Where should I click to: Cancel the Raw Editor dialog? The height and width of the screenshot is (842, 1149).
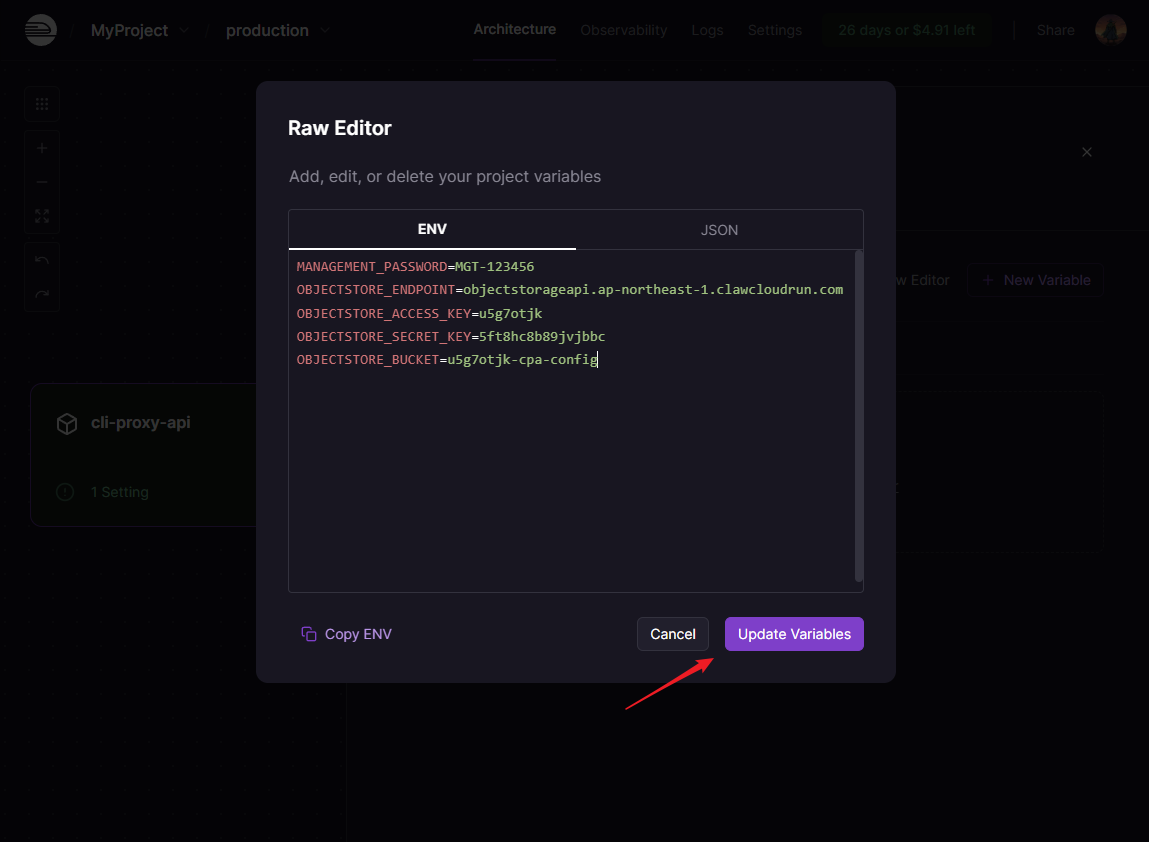672,634
